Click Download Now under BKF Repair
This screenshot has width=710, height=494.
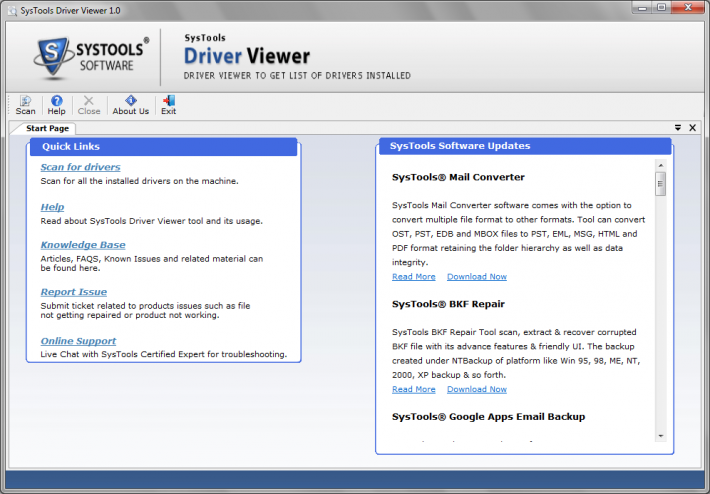477,389
